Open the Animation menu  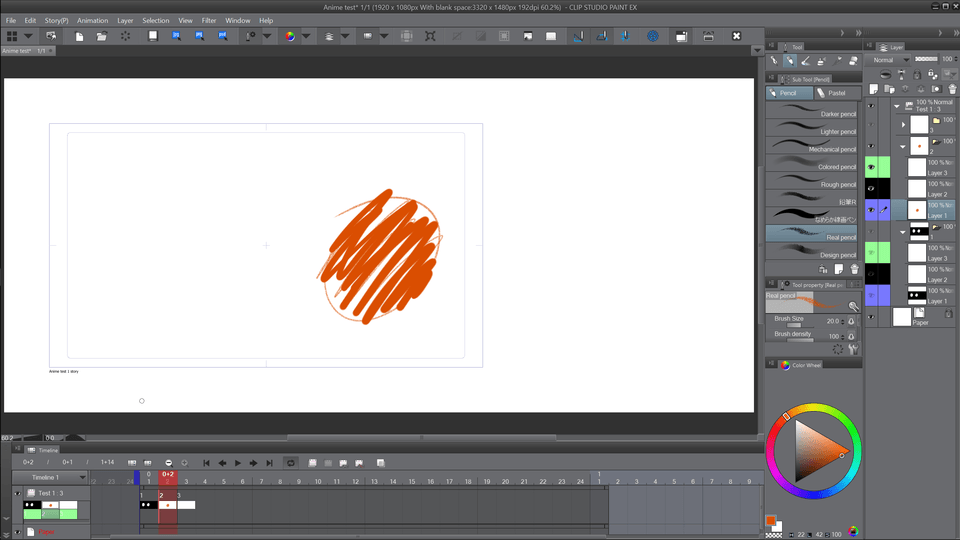pos(92,20)
